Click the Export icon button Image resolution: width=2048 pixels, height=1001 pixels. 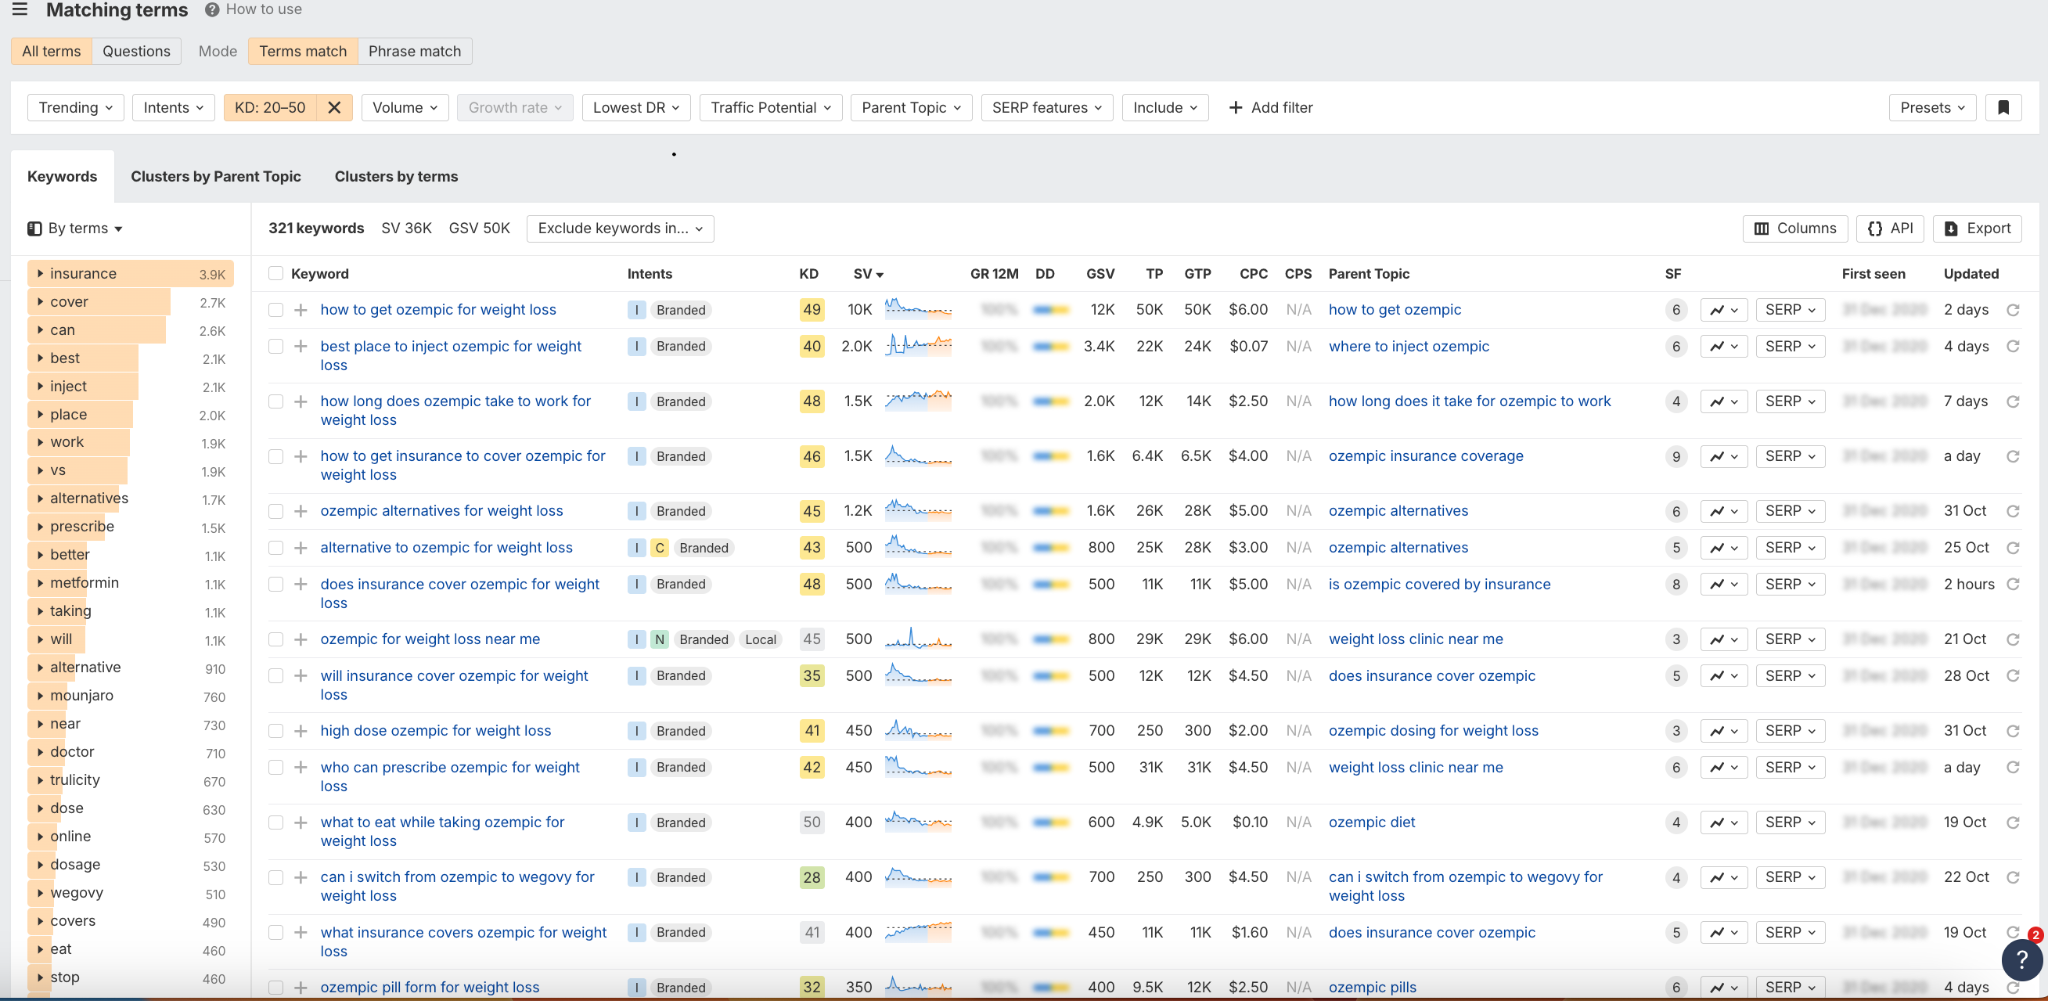click(x=1977, y=228)
